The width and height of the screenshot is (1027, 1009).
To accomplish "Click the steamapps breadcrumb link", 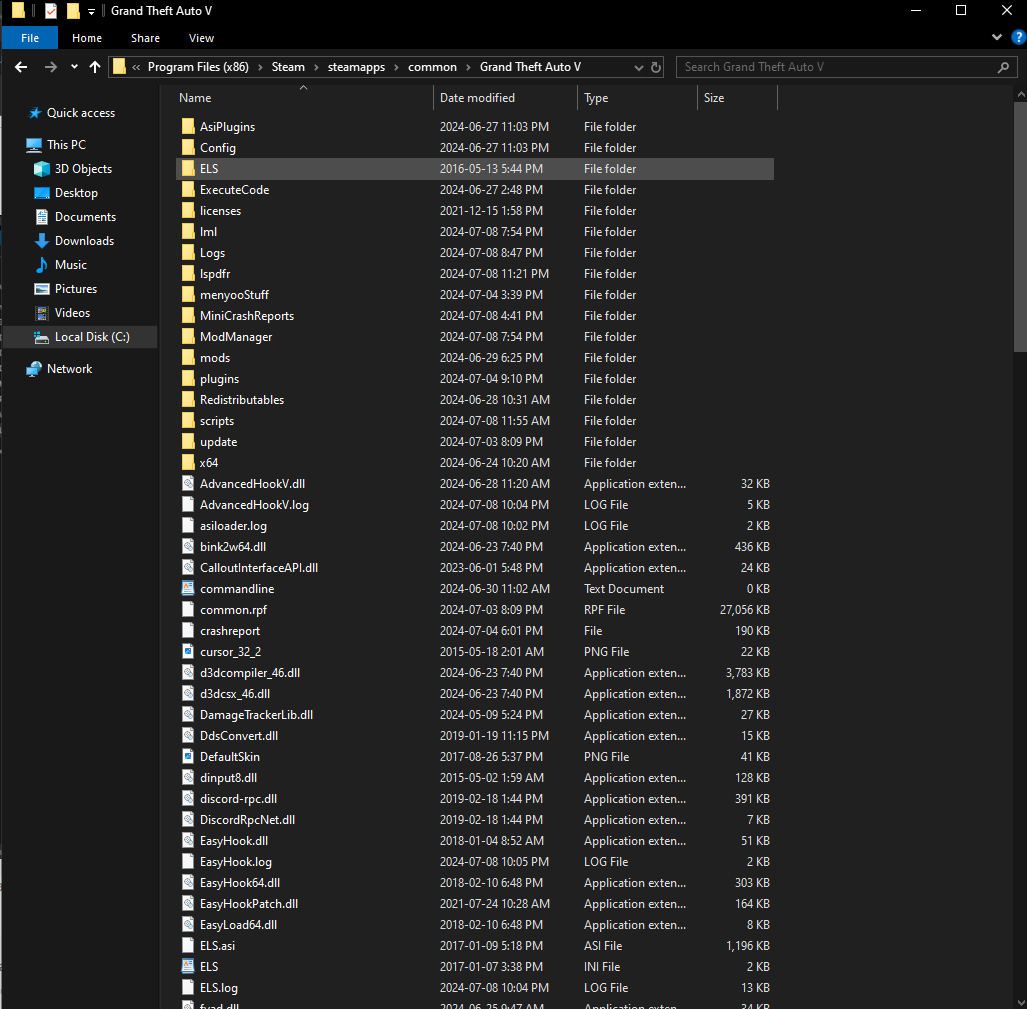I will point(356,67).
